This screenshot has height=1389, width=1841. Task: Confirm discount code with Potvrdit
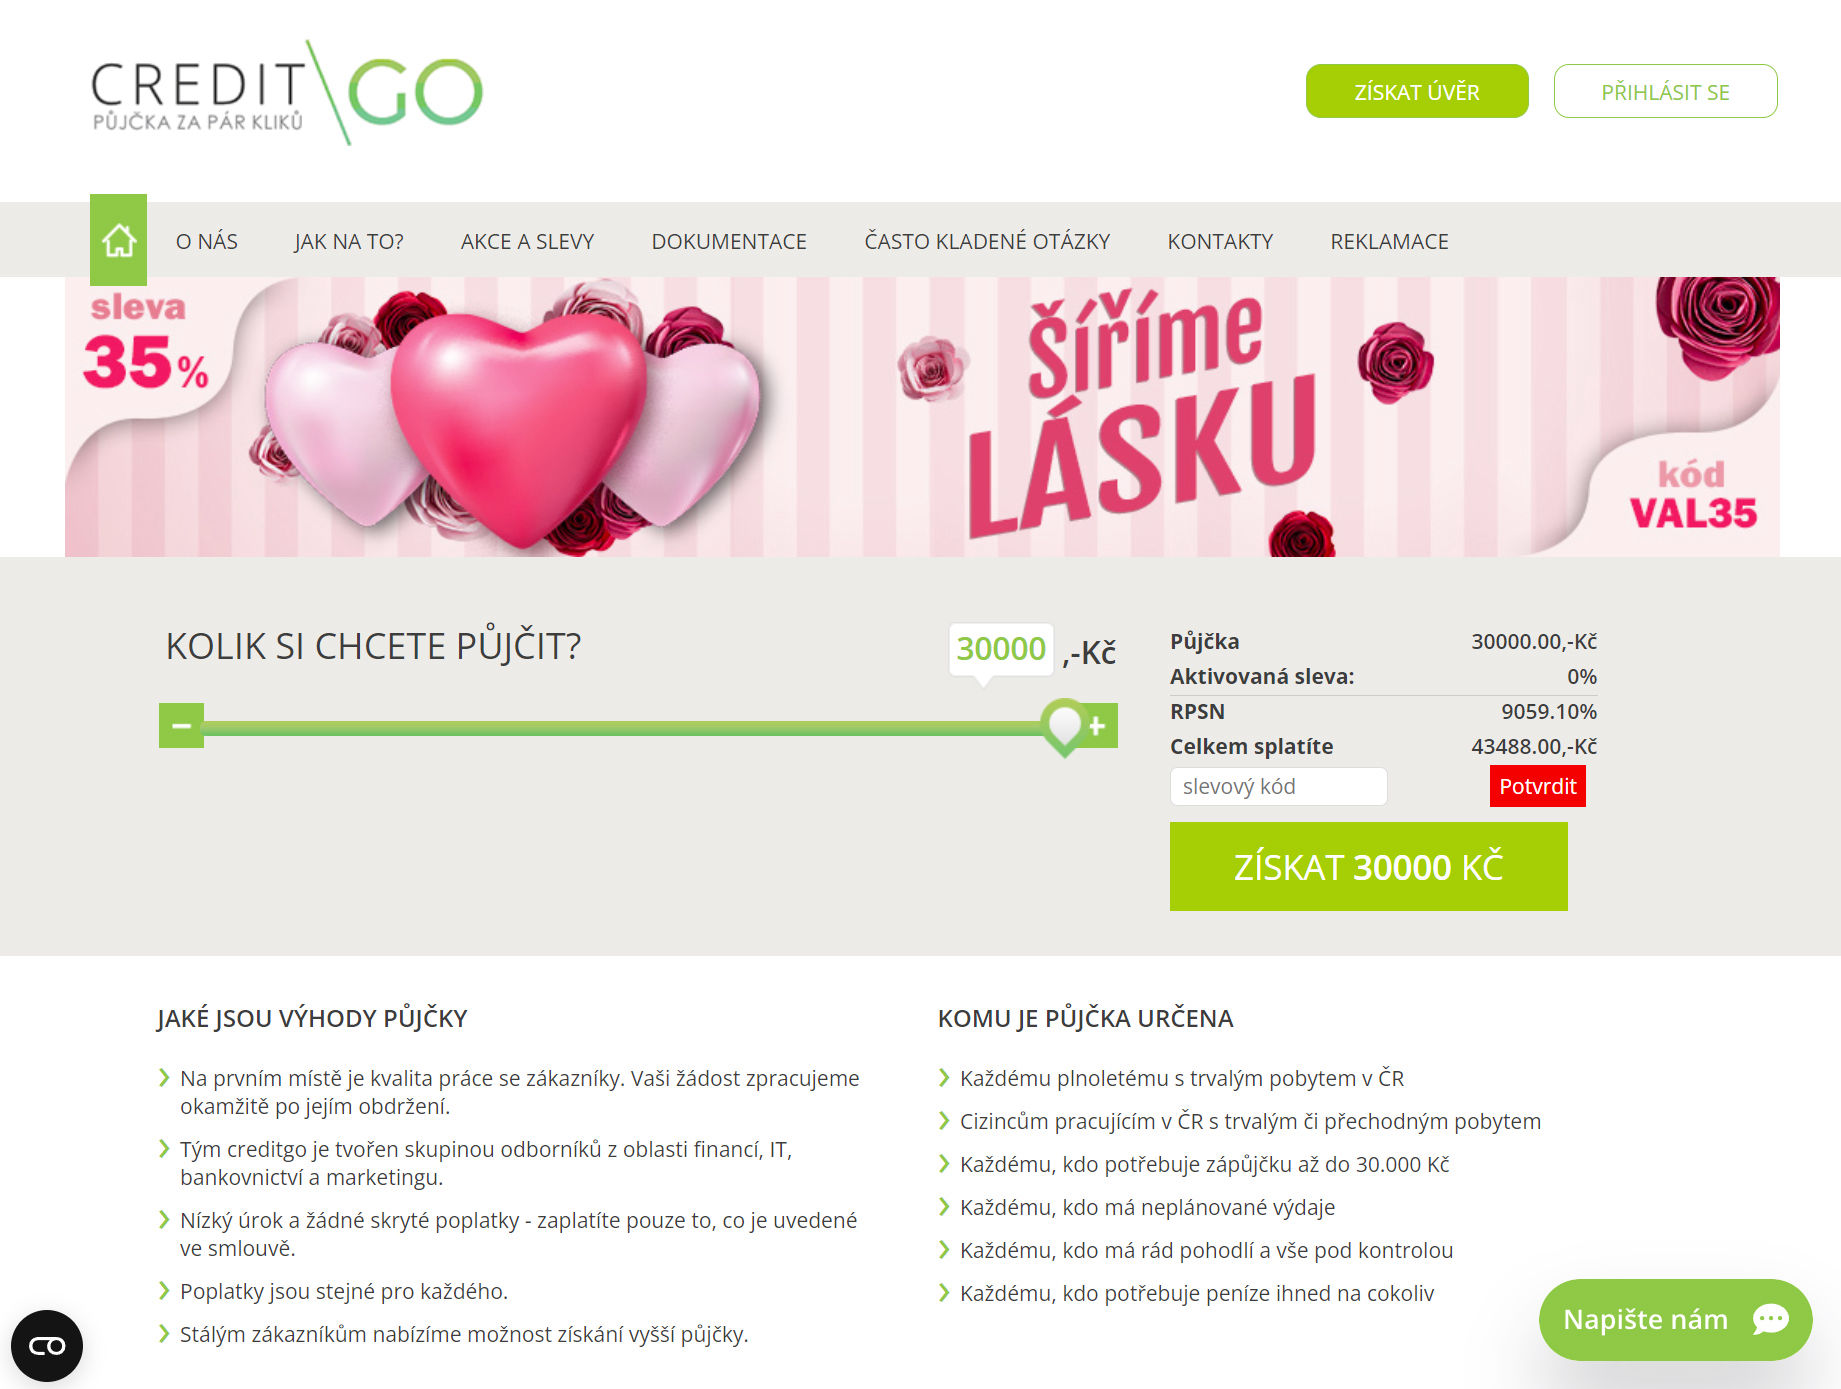1537,786
